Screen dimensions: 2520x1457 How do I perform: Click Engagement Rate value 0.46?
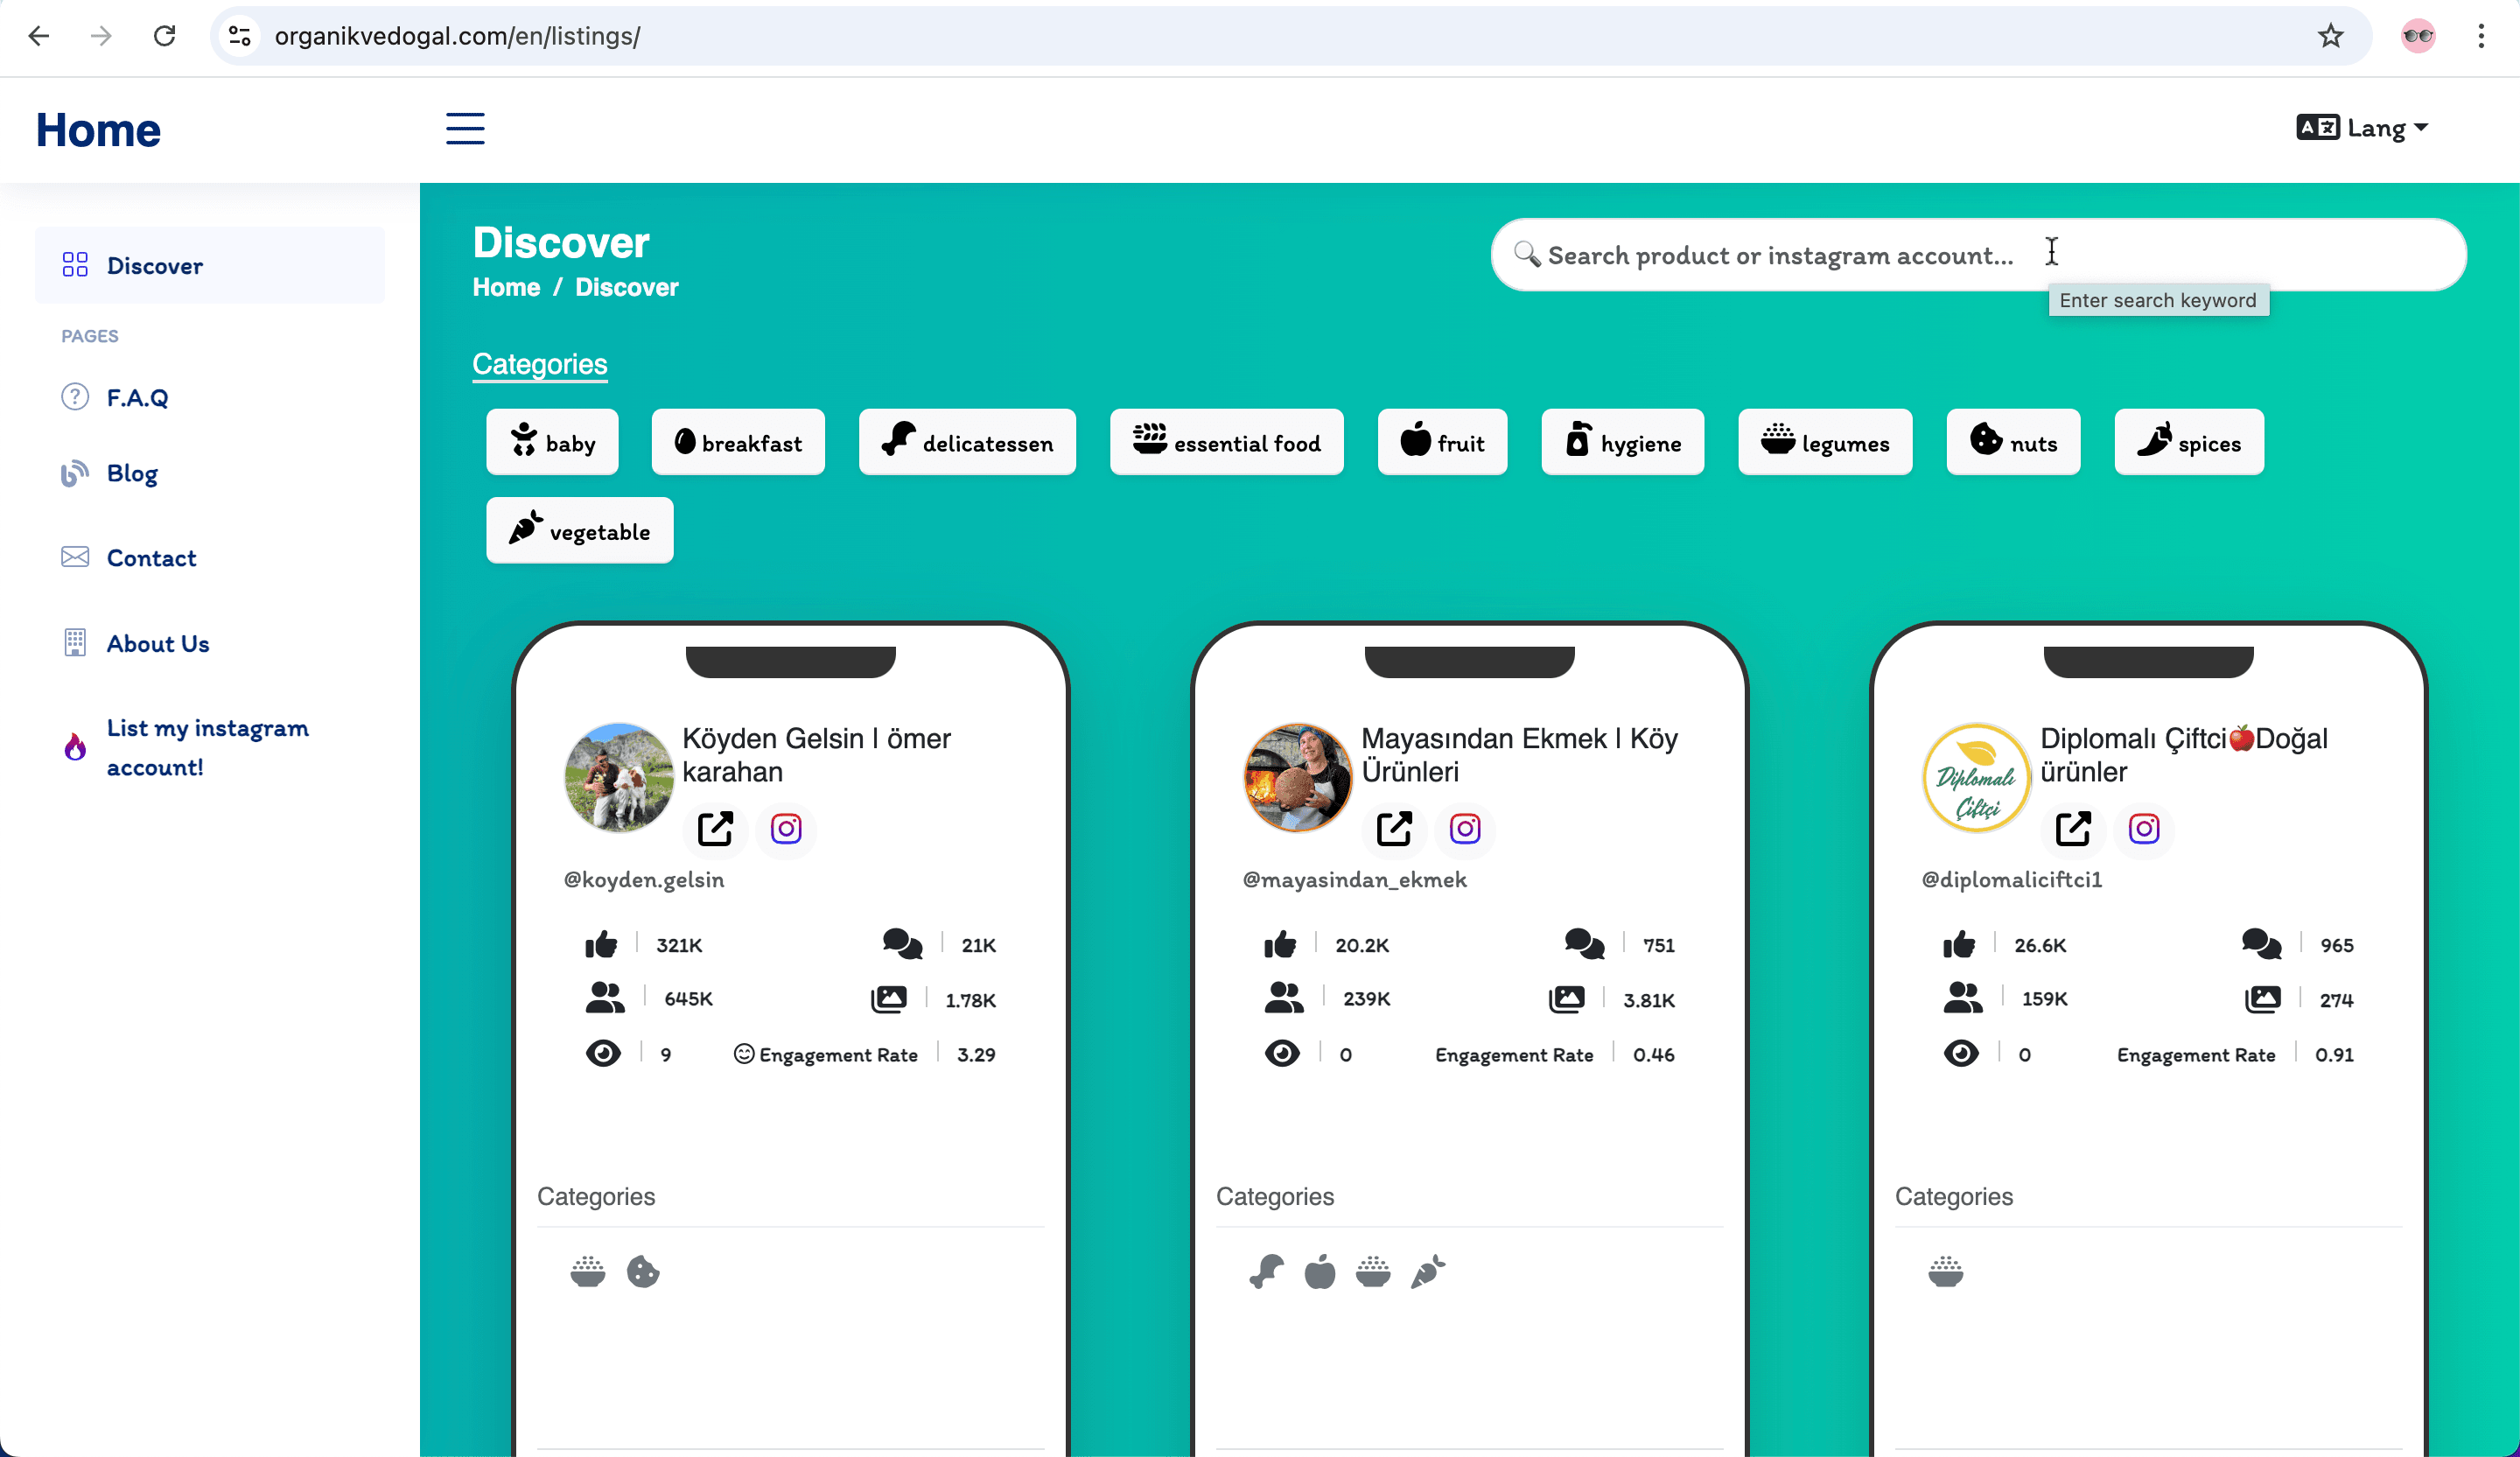pos(1653,1054)
